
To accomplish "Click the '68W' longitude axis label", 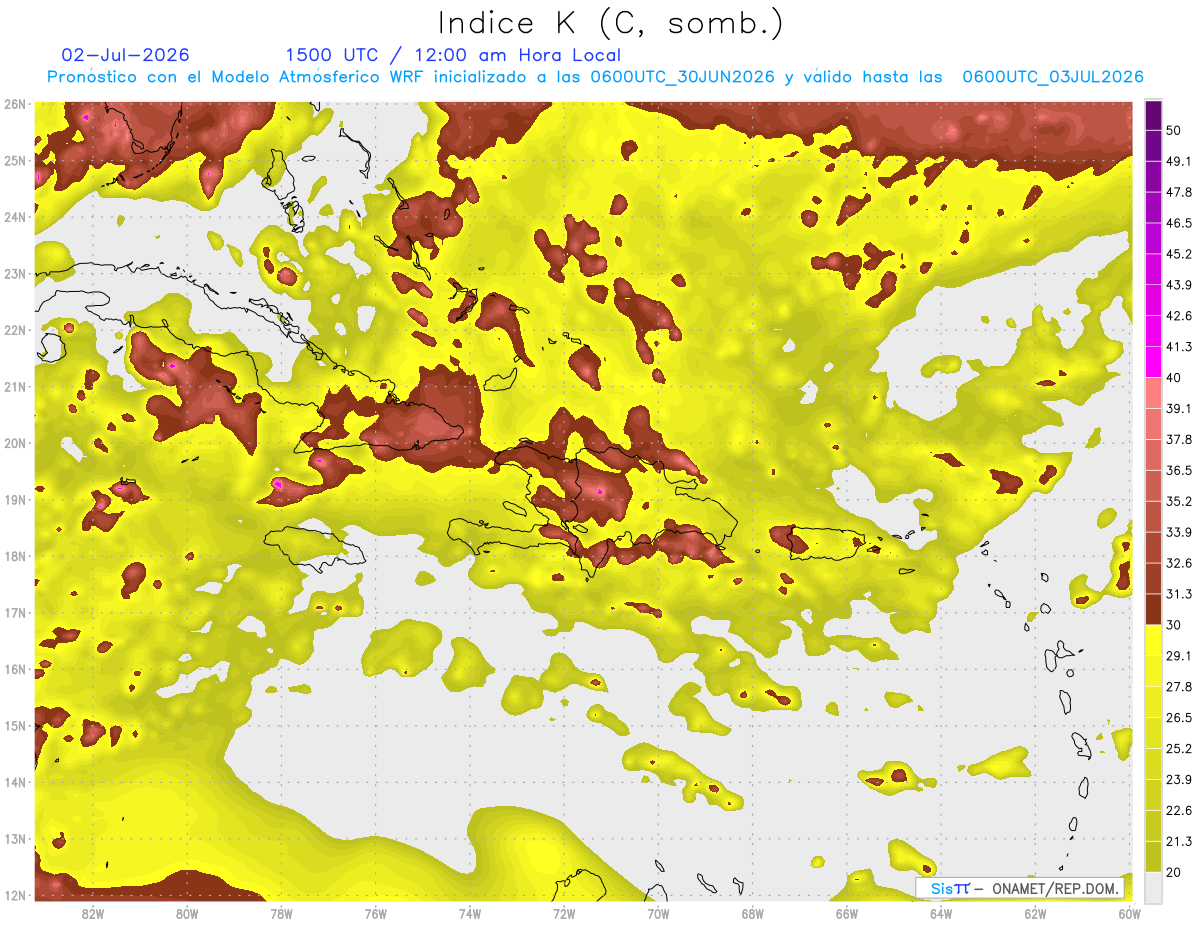I will (x=752, y=913).
